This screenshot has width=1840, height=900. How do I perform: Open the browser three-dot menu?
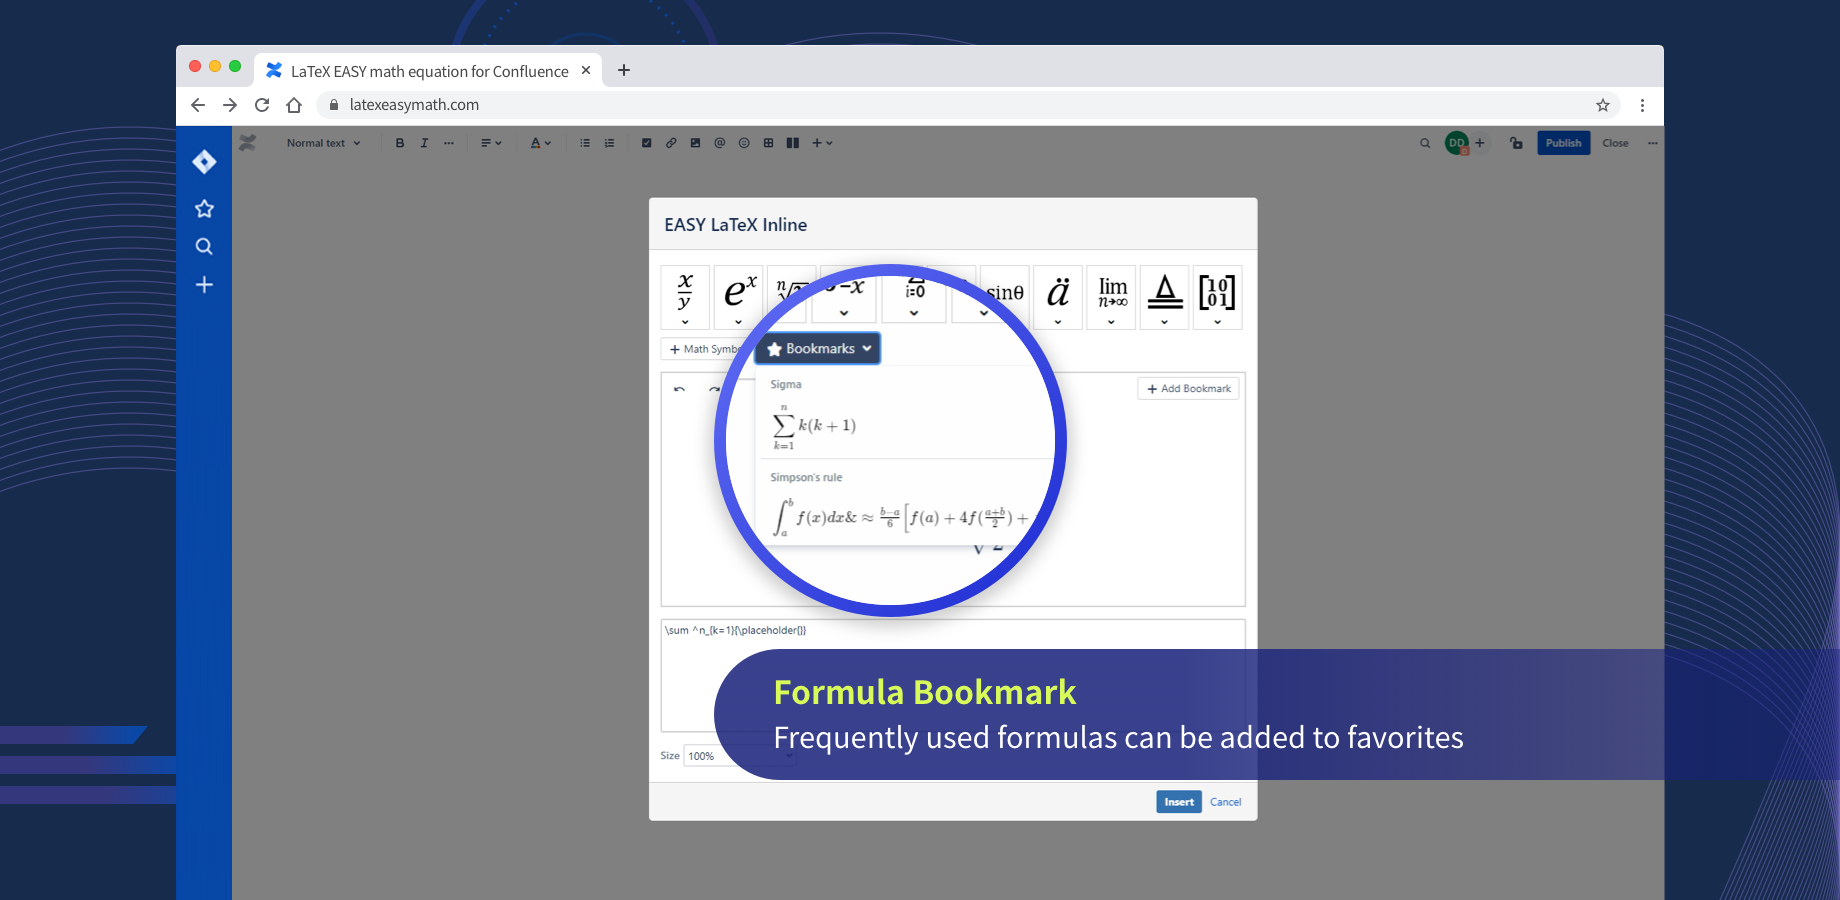click(1642, 105)
